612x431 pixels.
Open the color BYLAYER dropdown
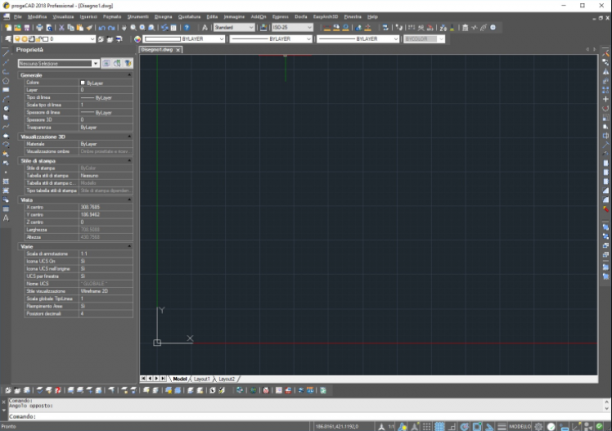pyautogui.click(x=184, y=39)
